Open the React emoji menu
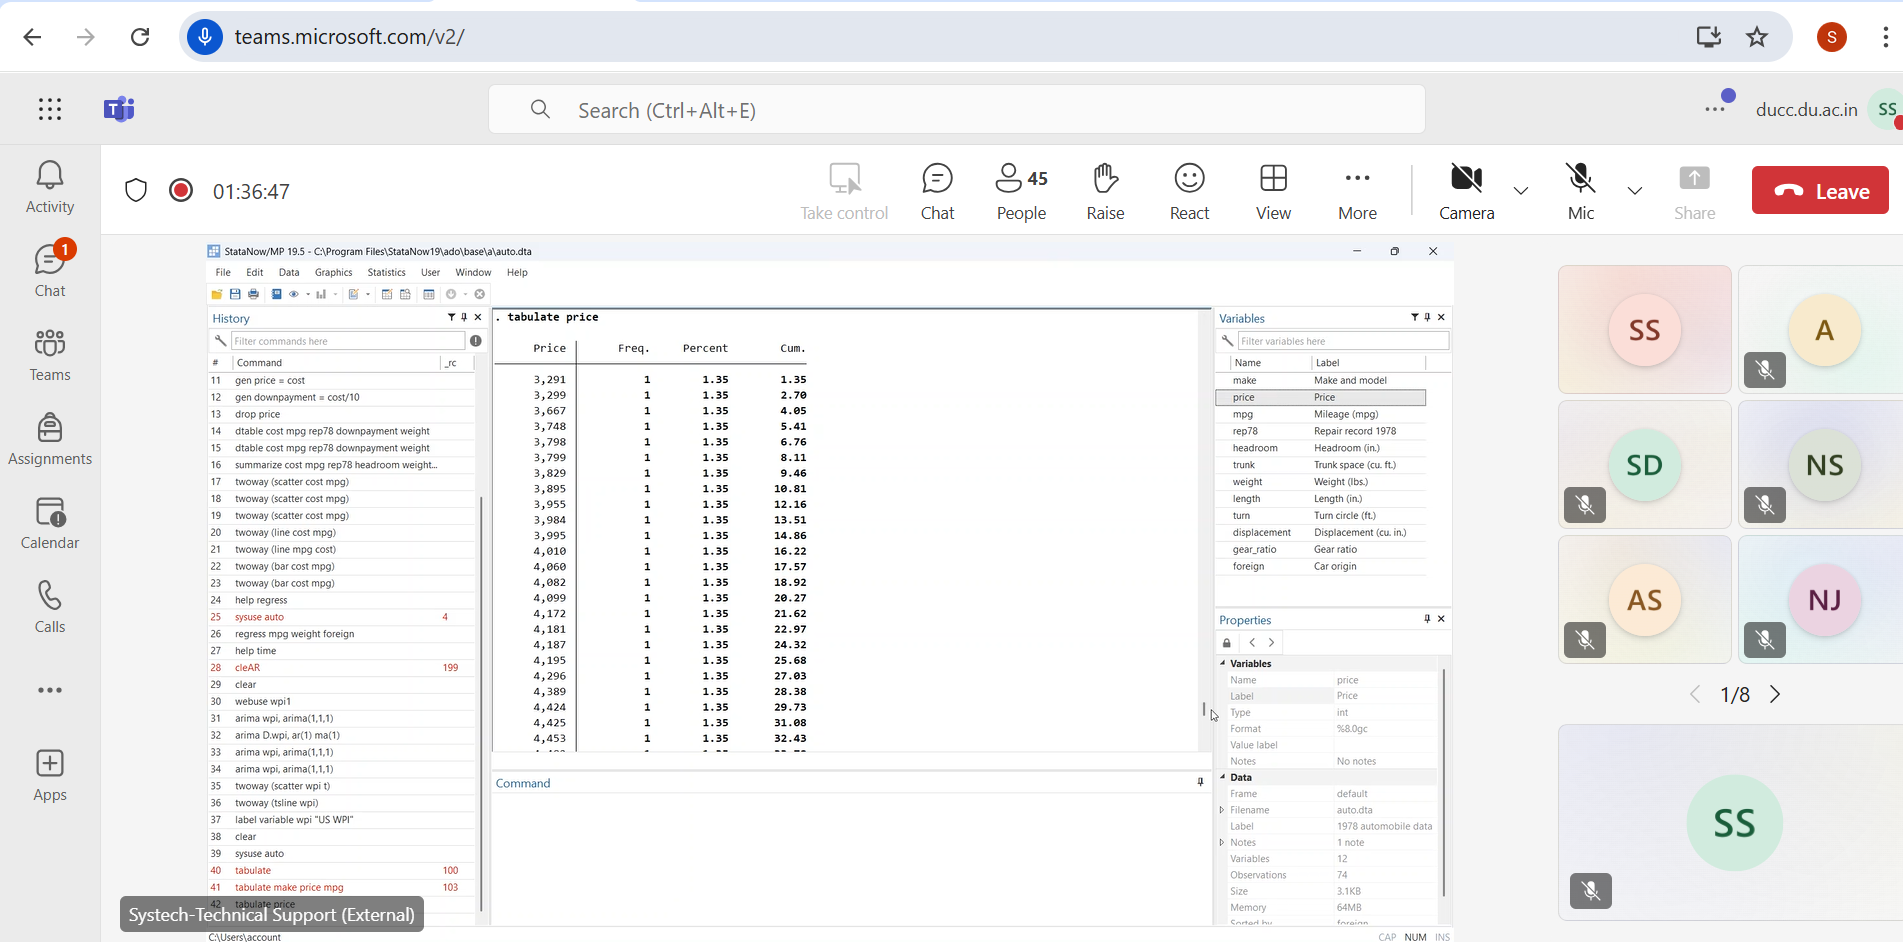 (1189, 191)
